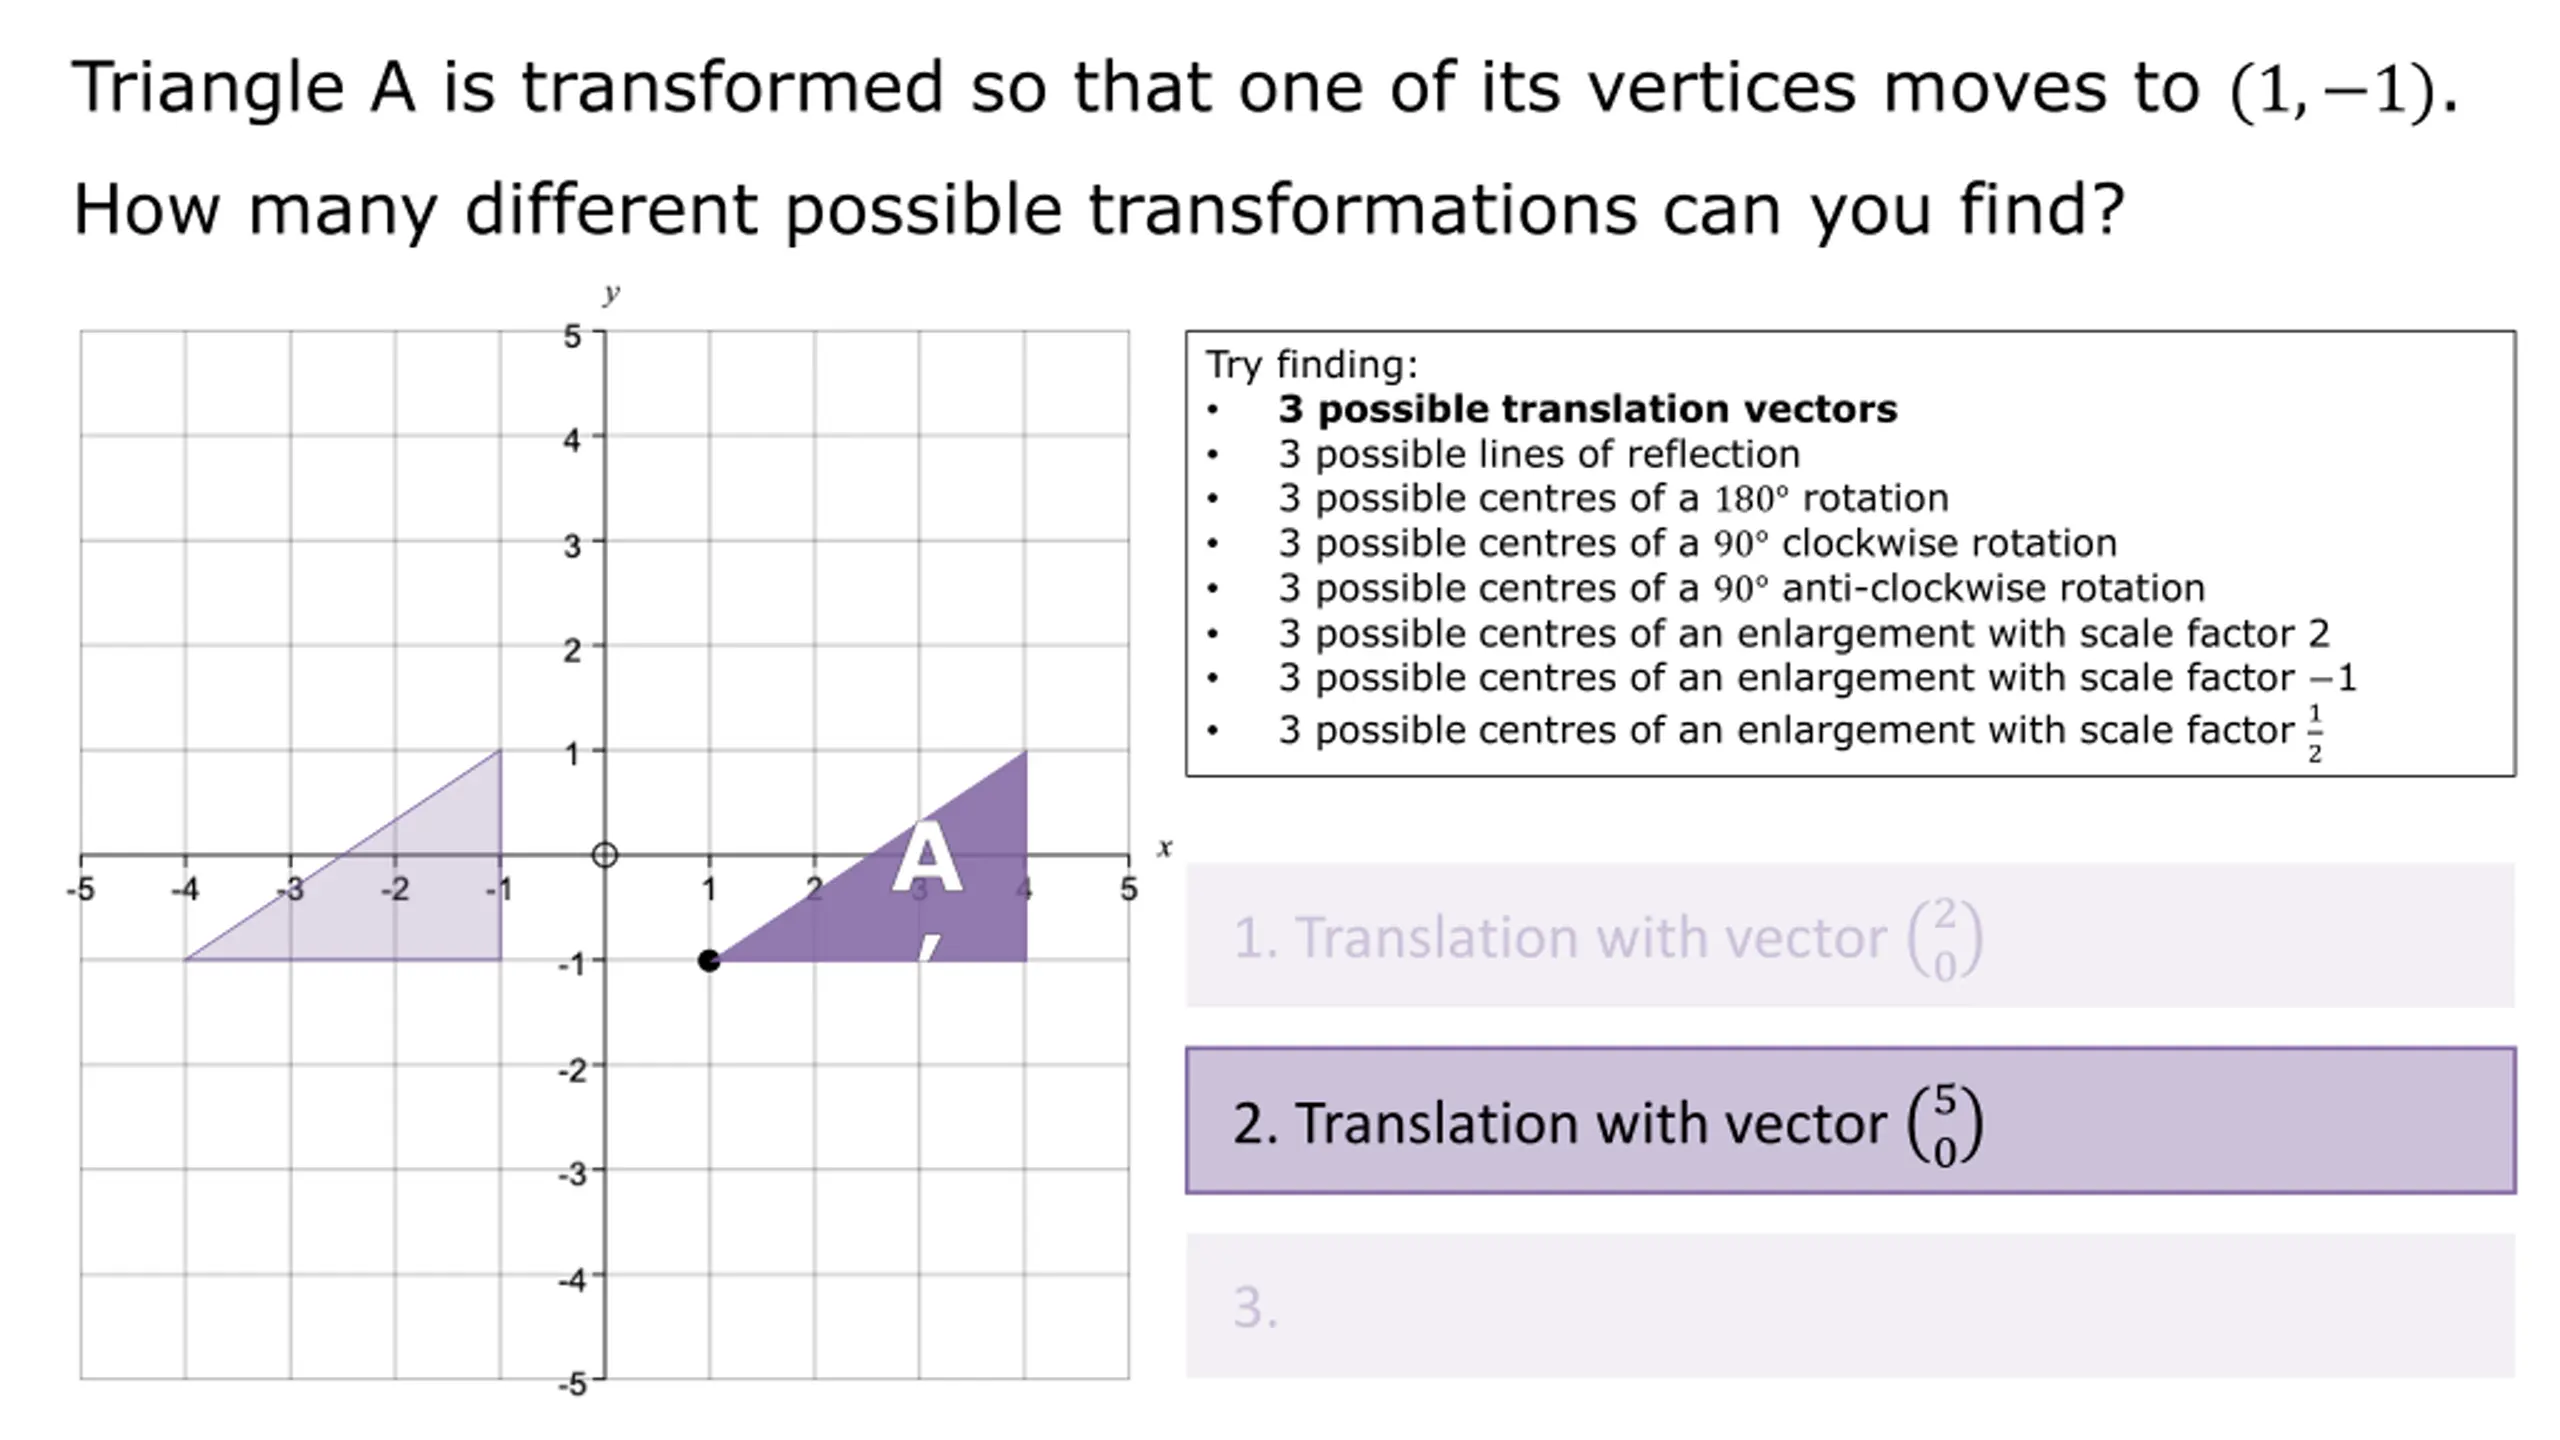
Task: Click the 'Try finding:' heading
Action: click(x=1311, y=365)
